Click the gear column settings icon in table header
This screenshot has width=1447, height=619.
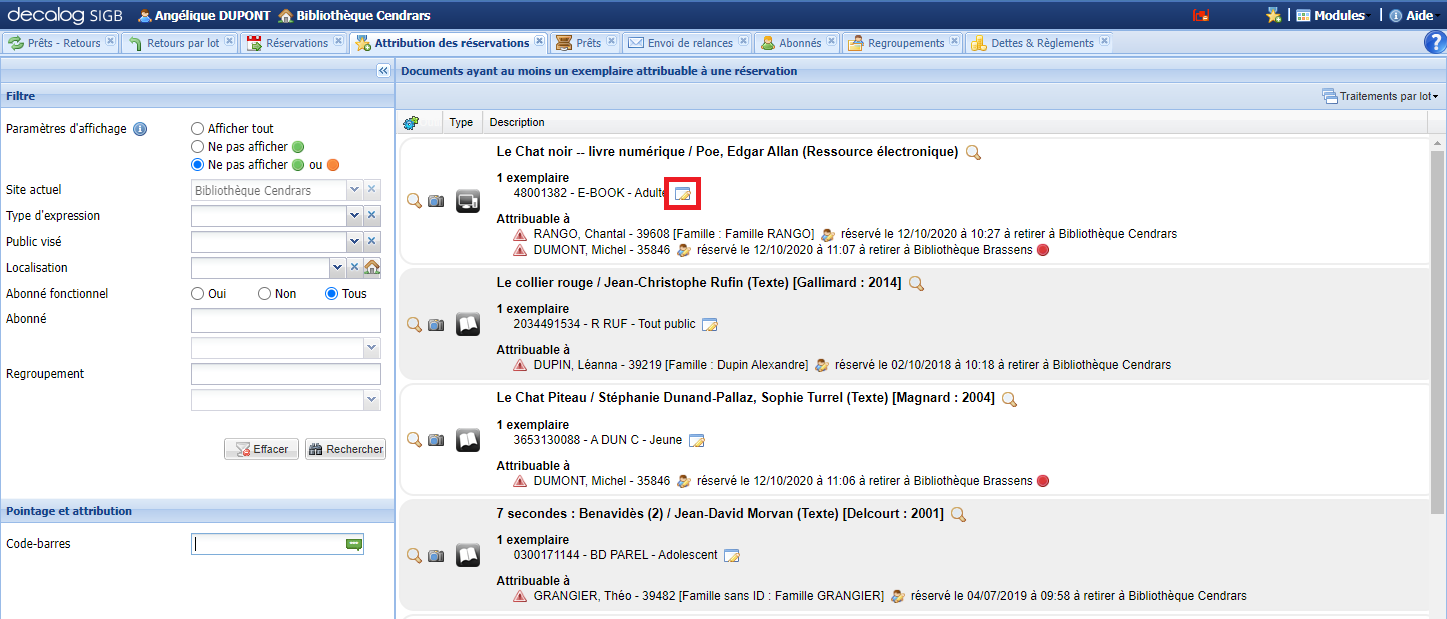point(410,122)
